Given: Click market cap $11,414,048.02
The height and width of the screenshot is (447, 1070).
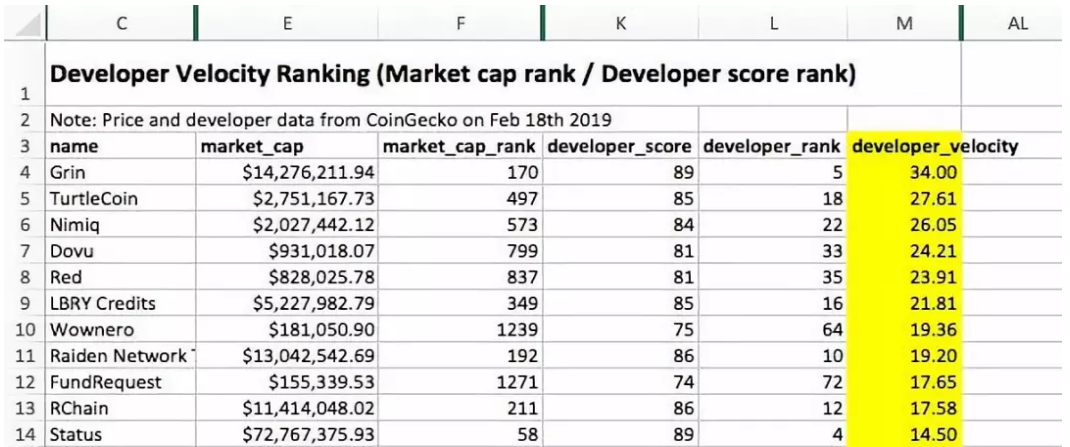Looking at the screenshot, I should (x=287, y=408).
